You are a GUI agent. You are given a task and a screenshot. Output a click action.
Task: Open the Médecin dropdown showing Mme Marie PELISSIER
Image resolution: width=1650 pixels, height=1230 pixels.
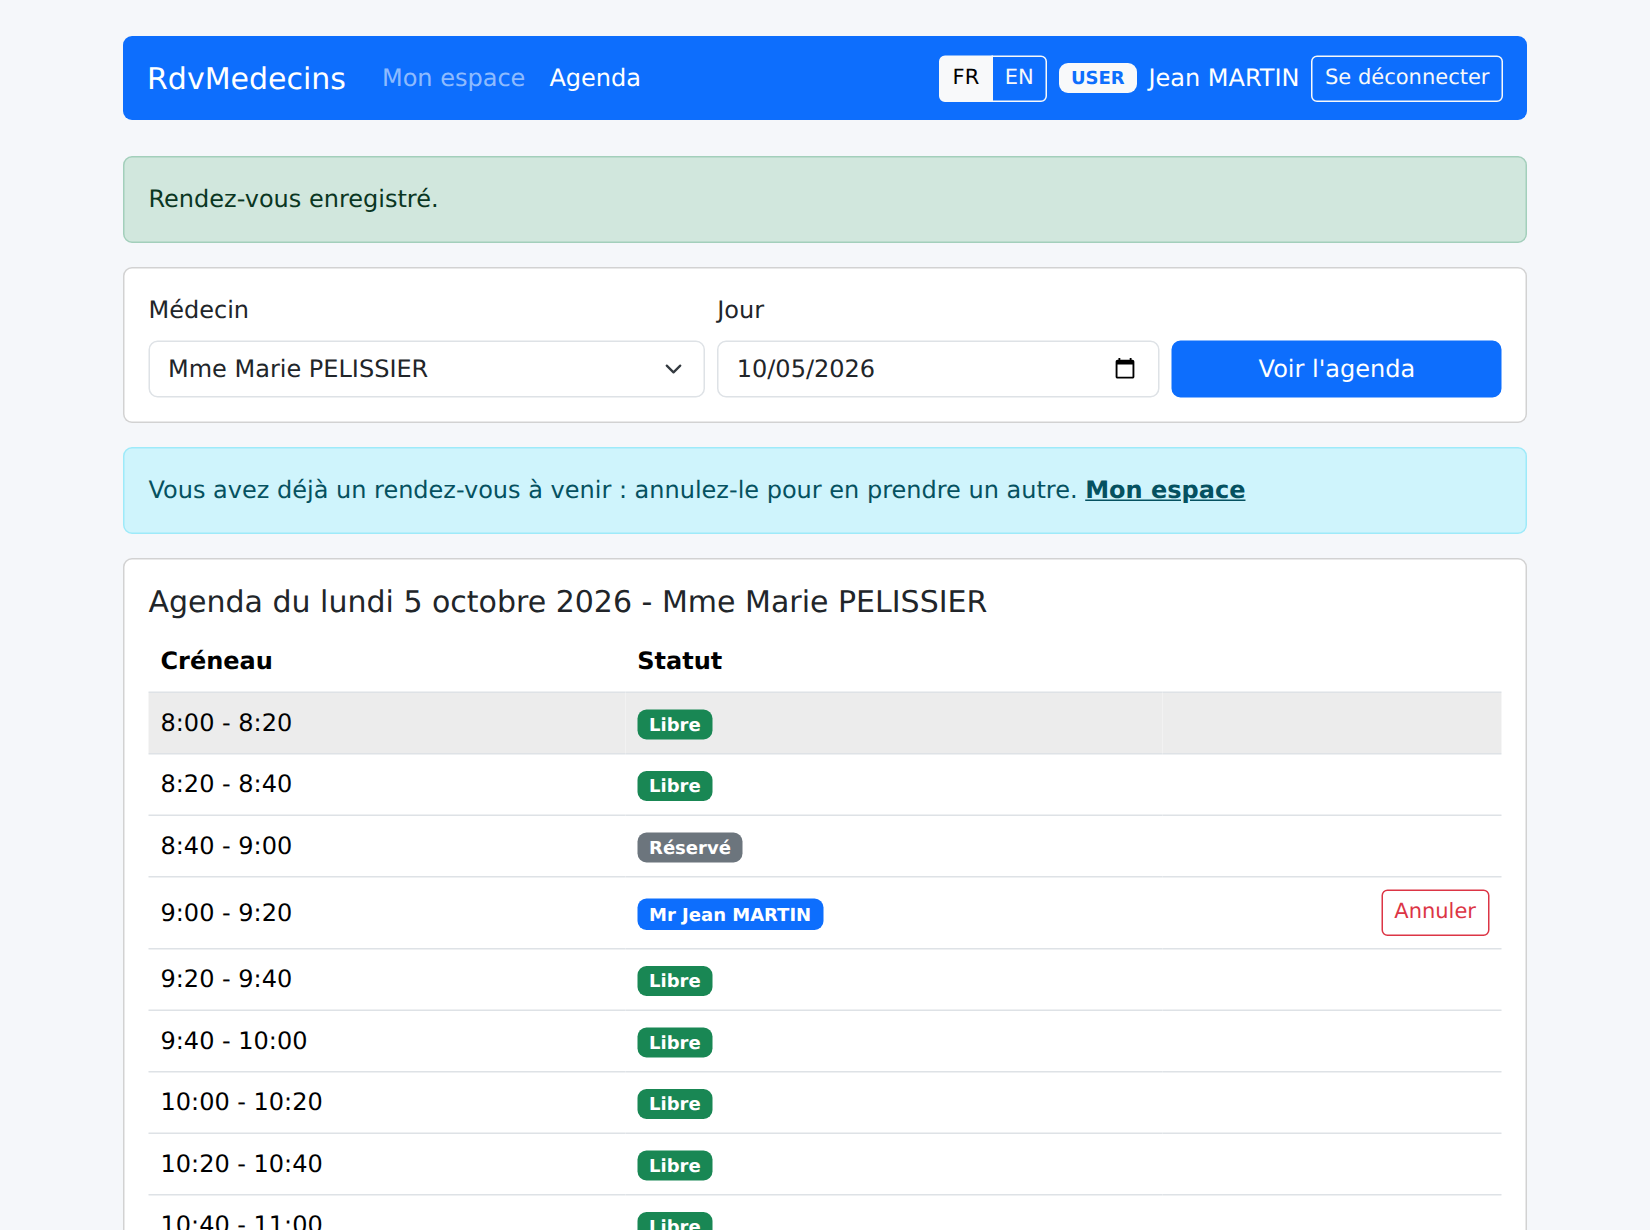point(427,369)
